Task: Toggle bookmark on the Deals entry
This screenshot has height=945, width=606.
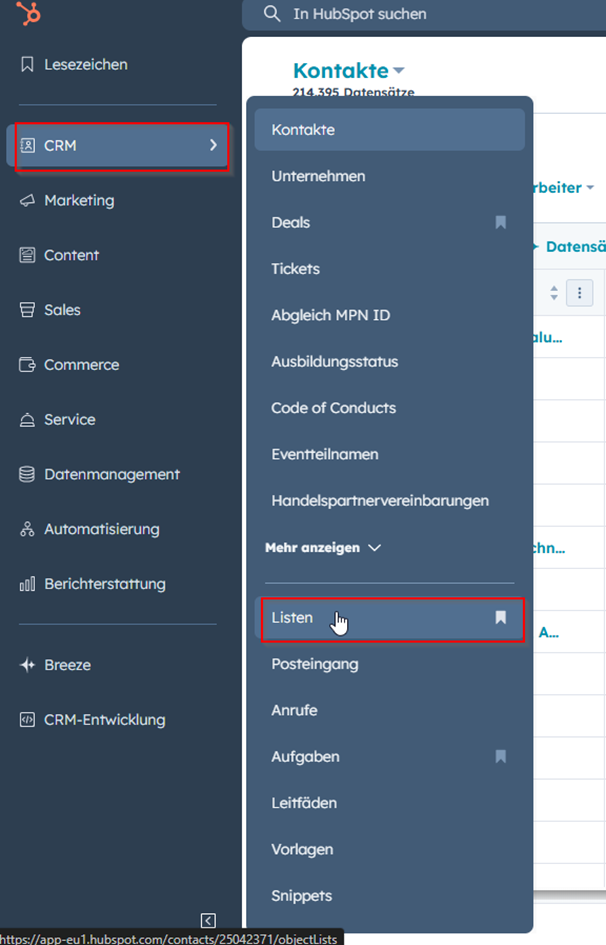Action: pos(501,222)
